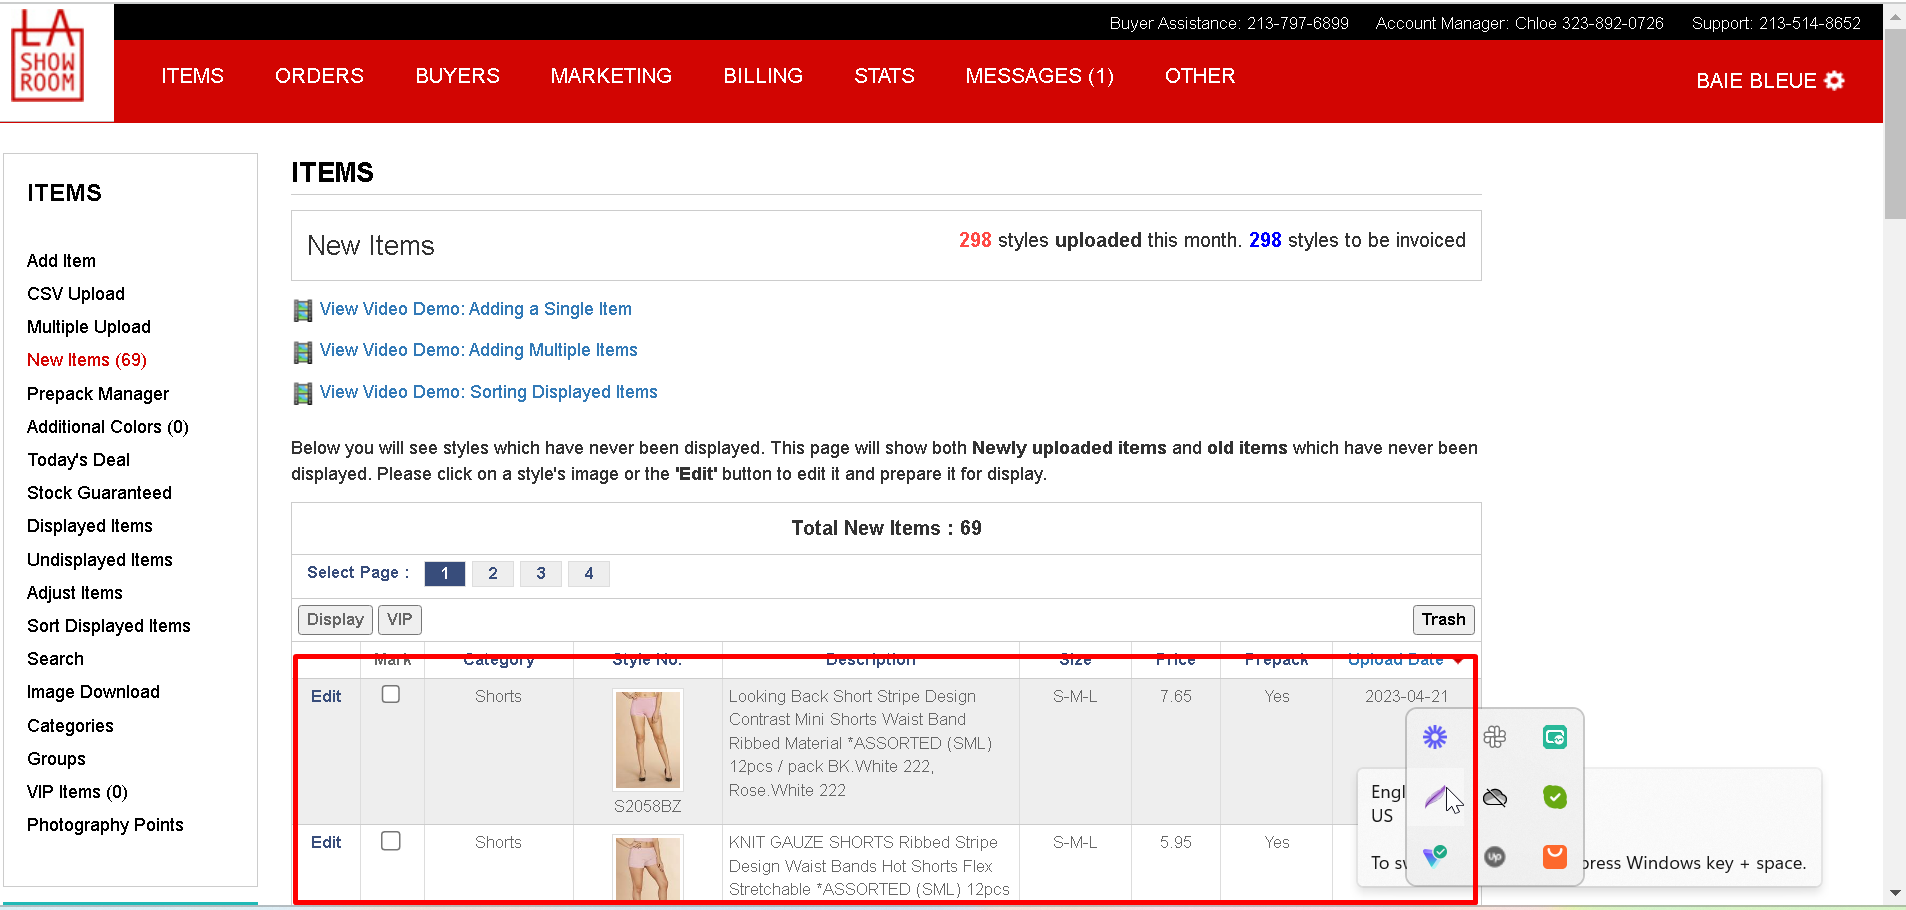
Task: Click the film icon beside Adding a Single Item
Action: coord(302,311)
